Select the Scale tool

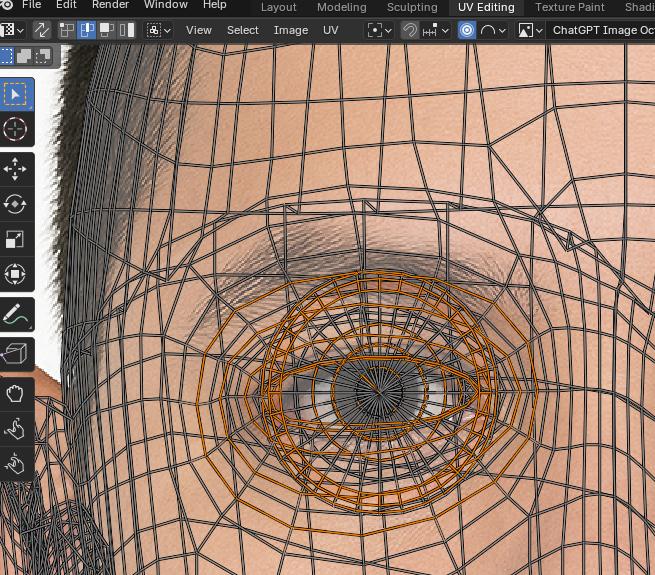[16, 239]
